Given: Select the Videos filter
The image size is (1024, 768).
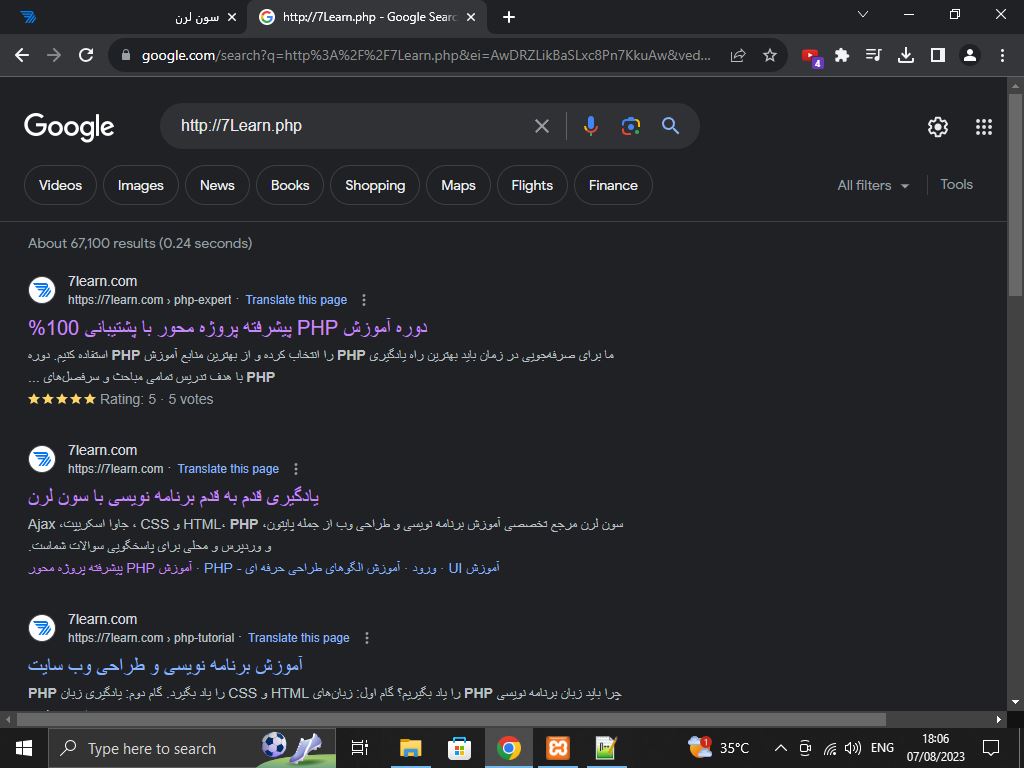Looking at the screenshot, I should (x=60, y=185).
